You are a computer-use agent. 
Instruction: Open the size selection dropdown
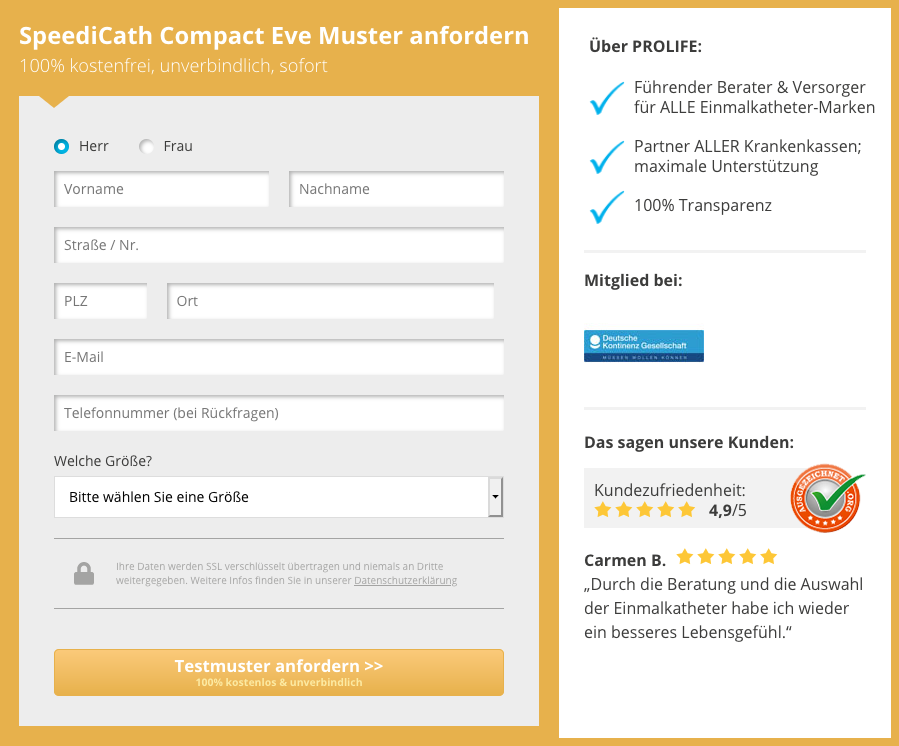coord(279,497)
